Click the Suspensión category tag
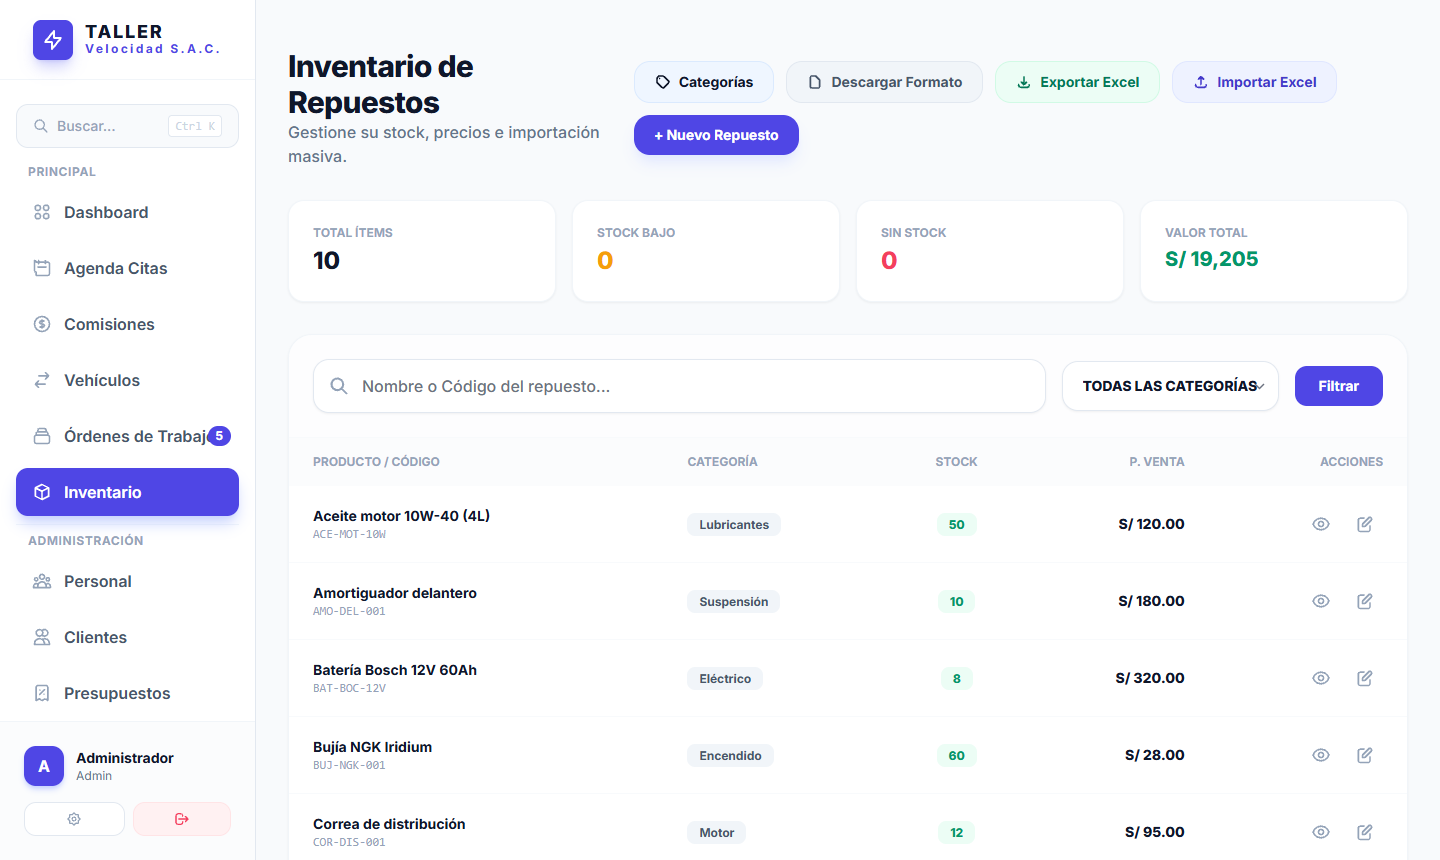1440x860 pixels. [734, 602]
